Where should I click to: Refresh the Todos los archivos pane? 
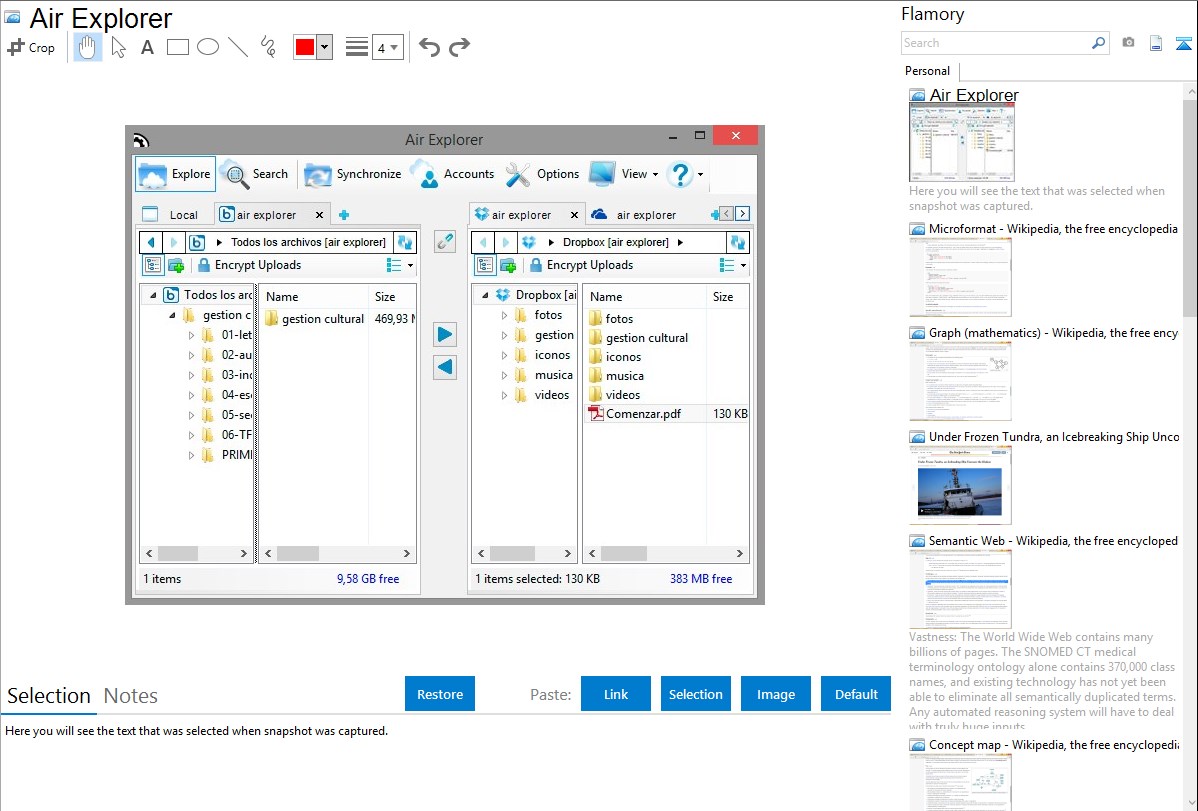[405, 242]
